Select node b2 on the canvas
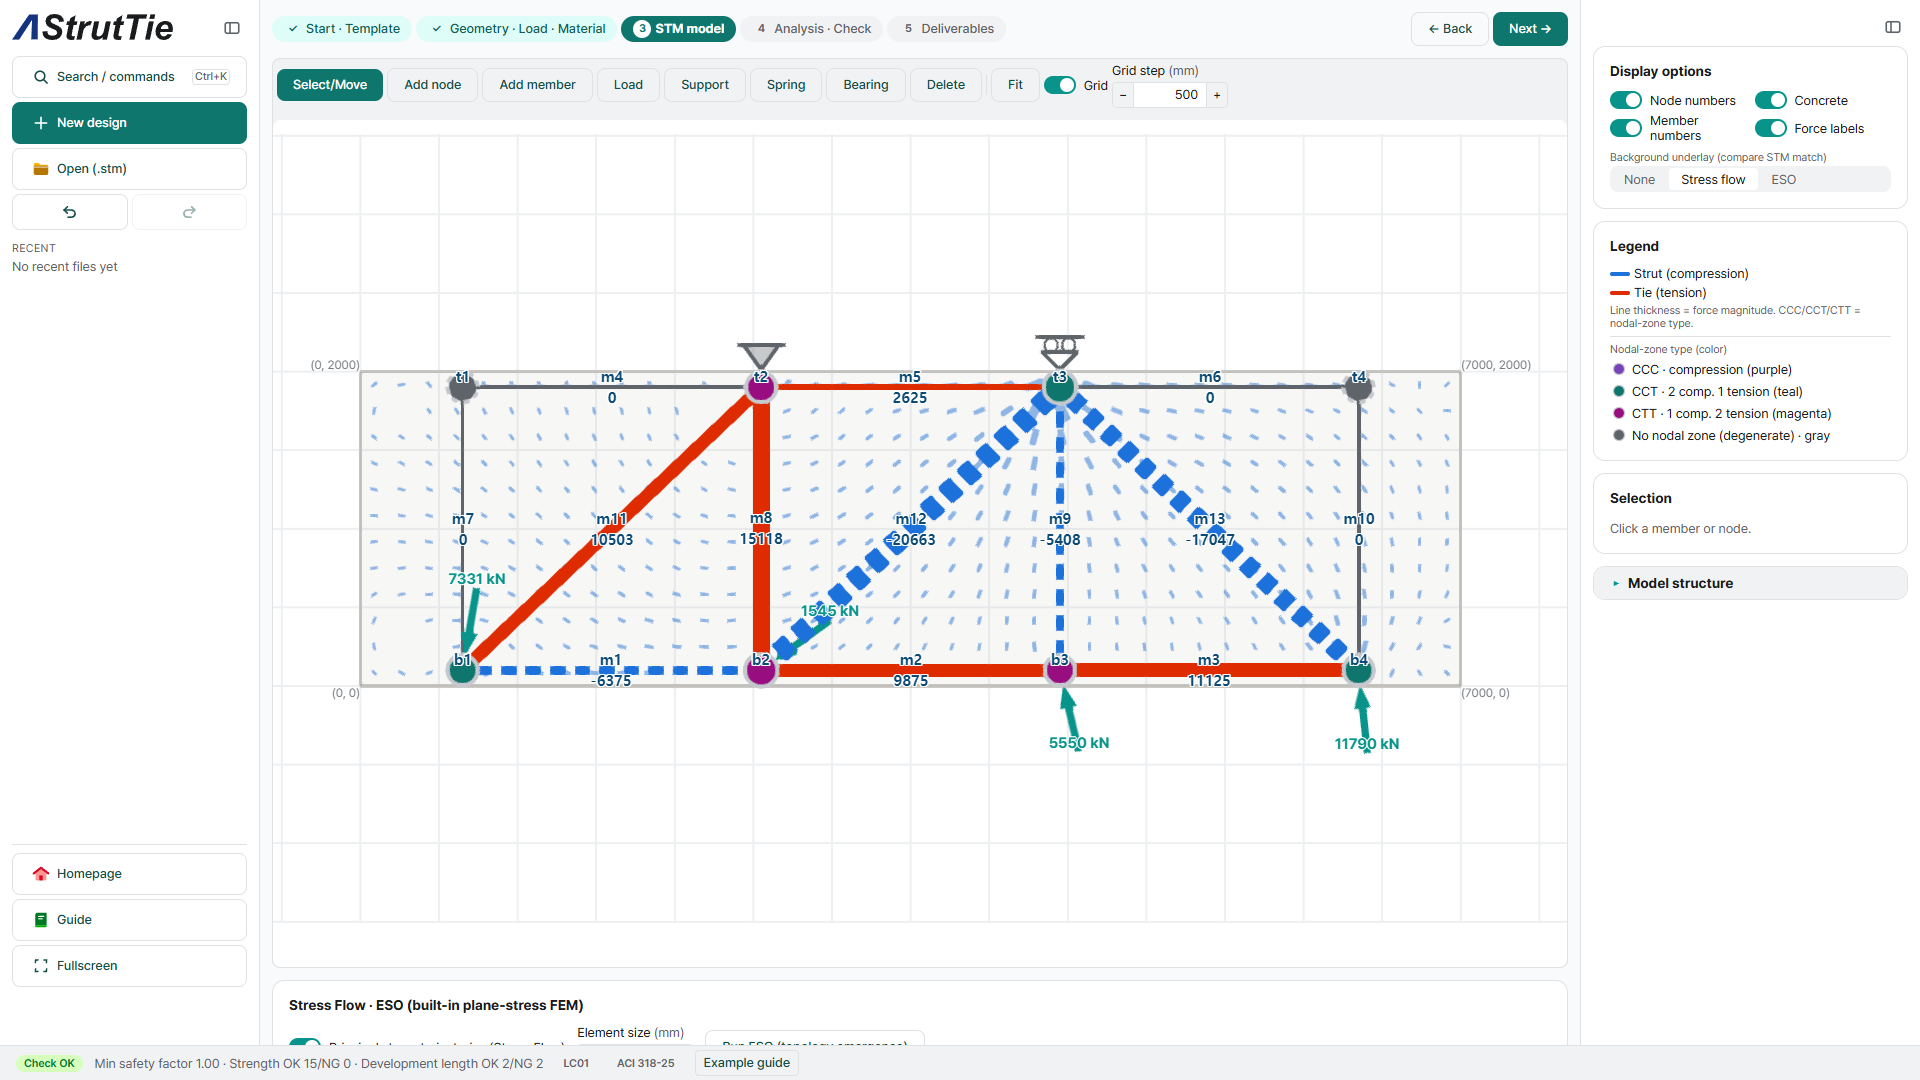 pyautogui.click(x=761, y=670)
